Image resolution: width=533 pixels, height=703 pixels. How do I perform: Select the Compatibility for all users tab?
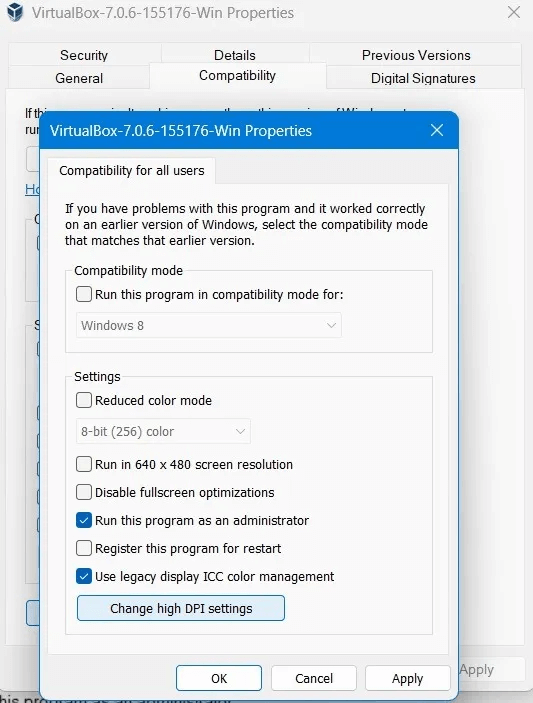(x=132, y=171)
